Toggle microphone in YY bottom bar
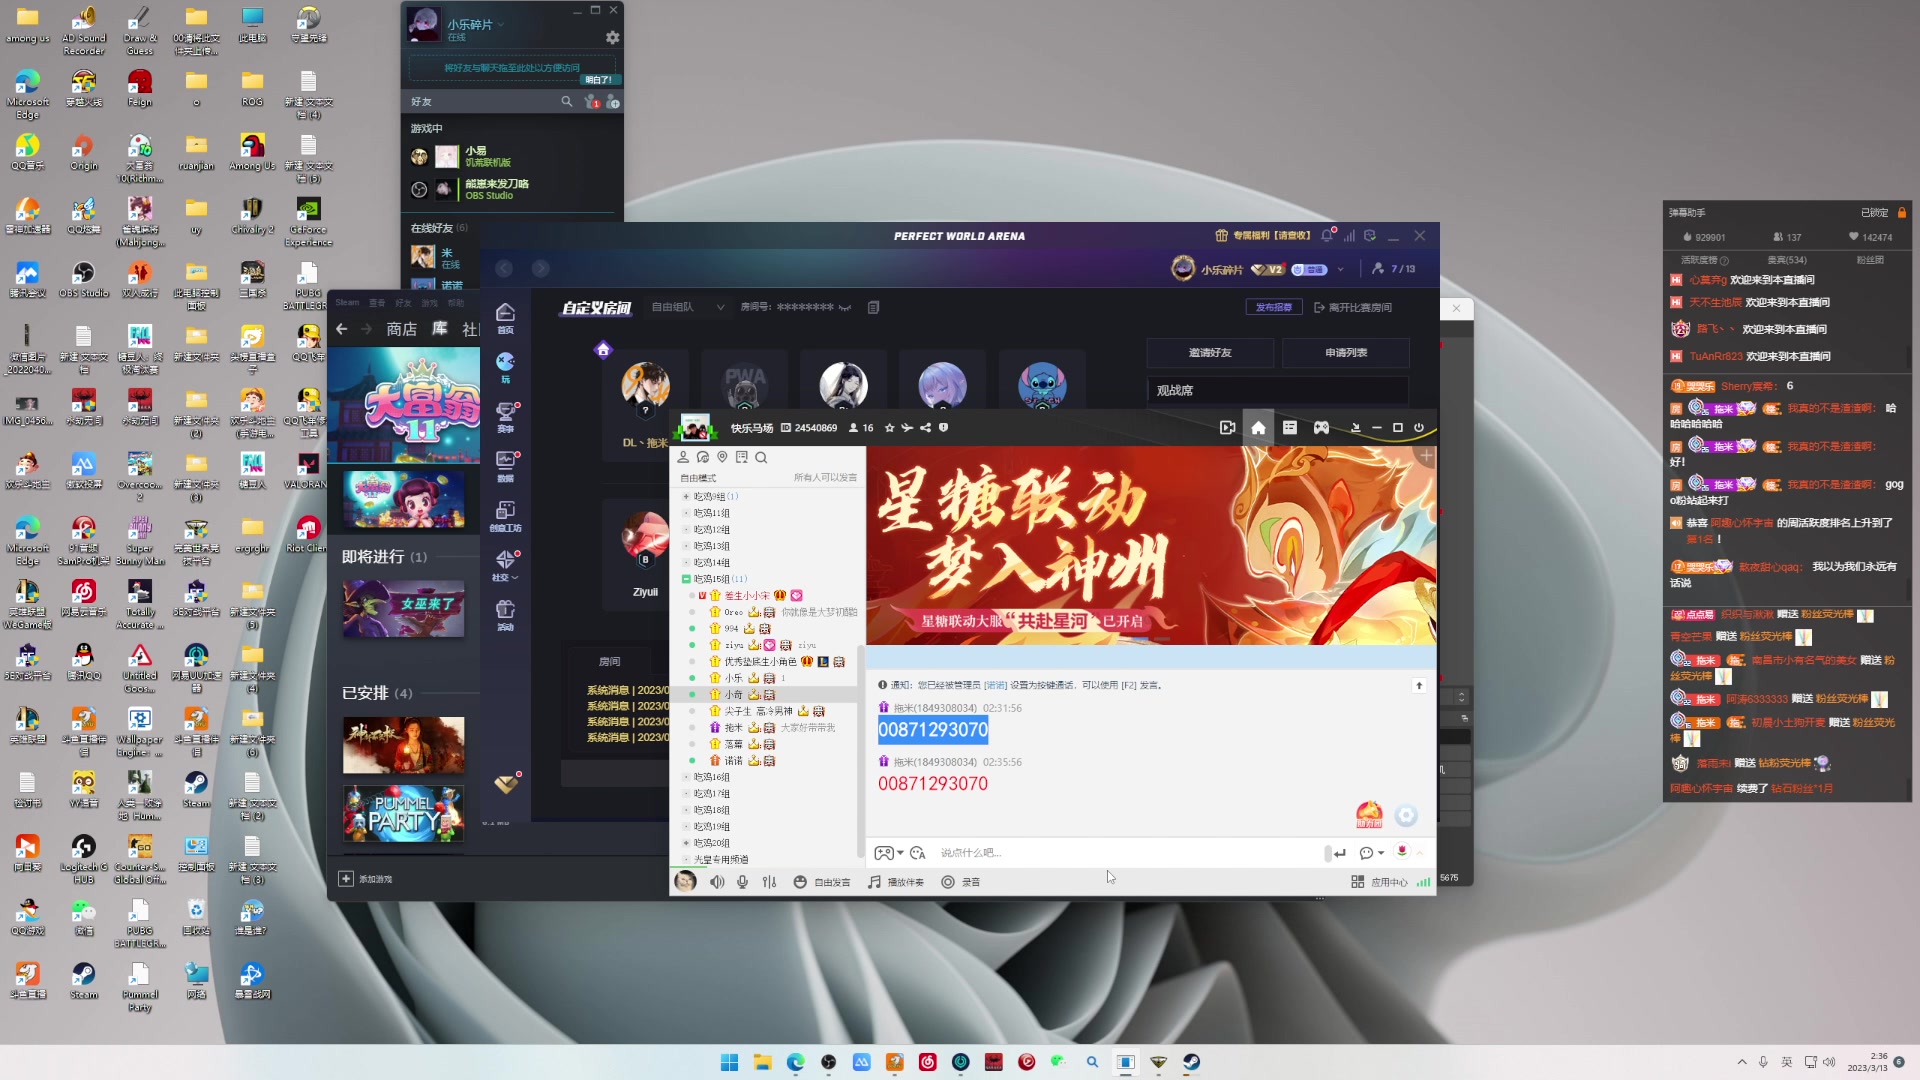 742,882
